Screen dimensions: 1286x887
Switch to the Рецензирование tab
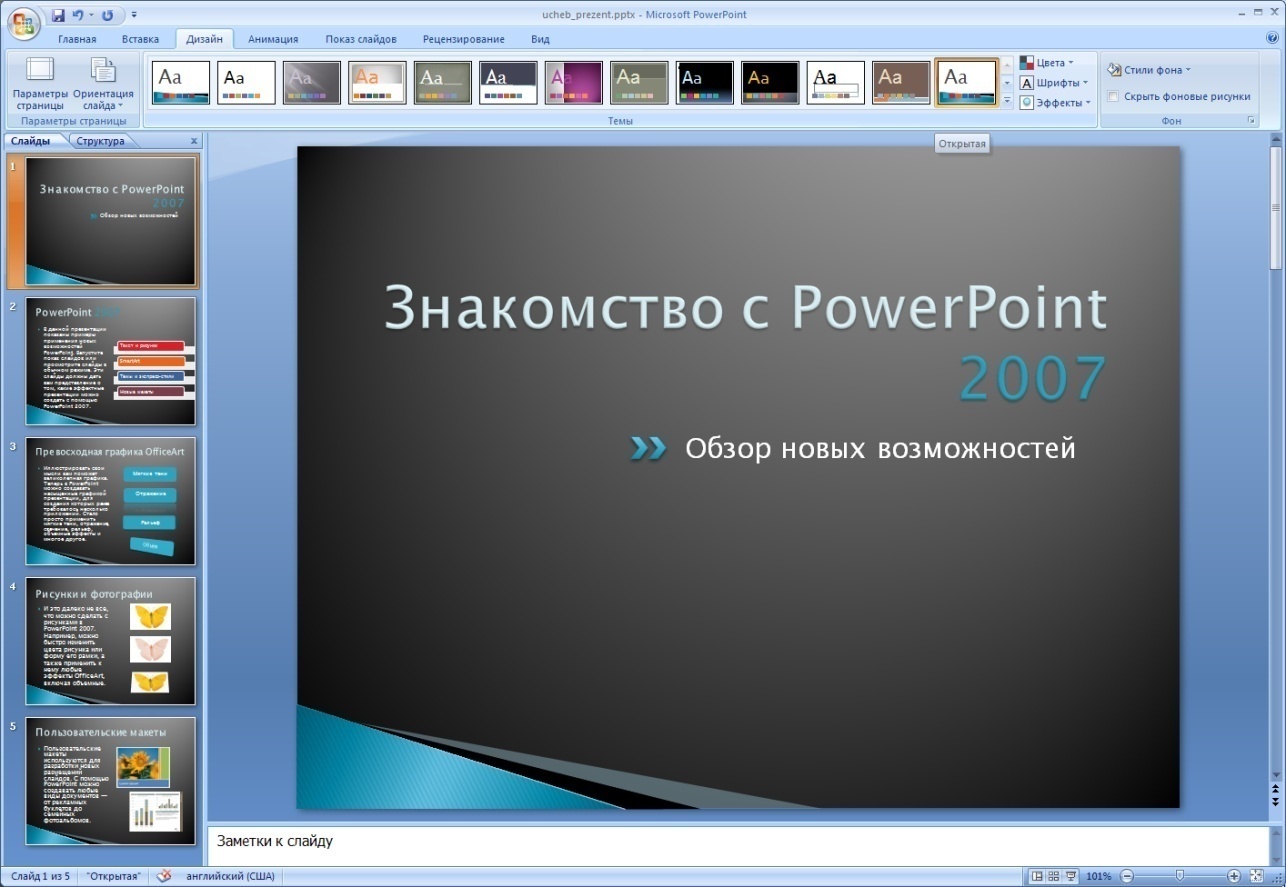point(463,39)
